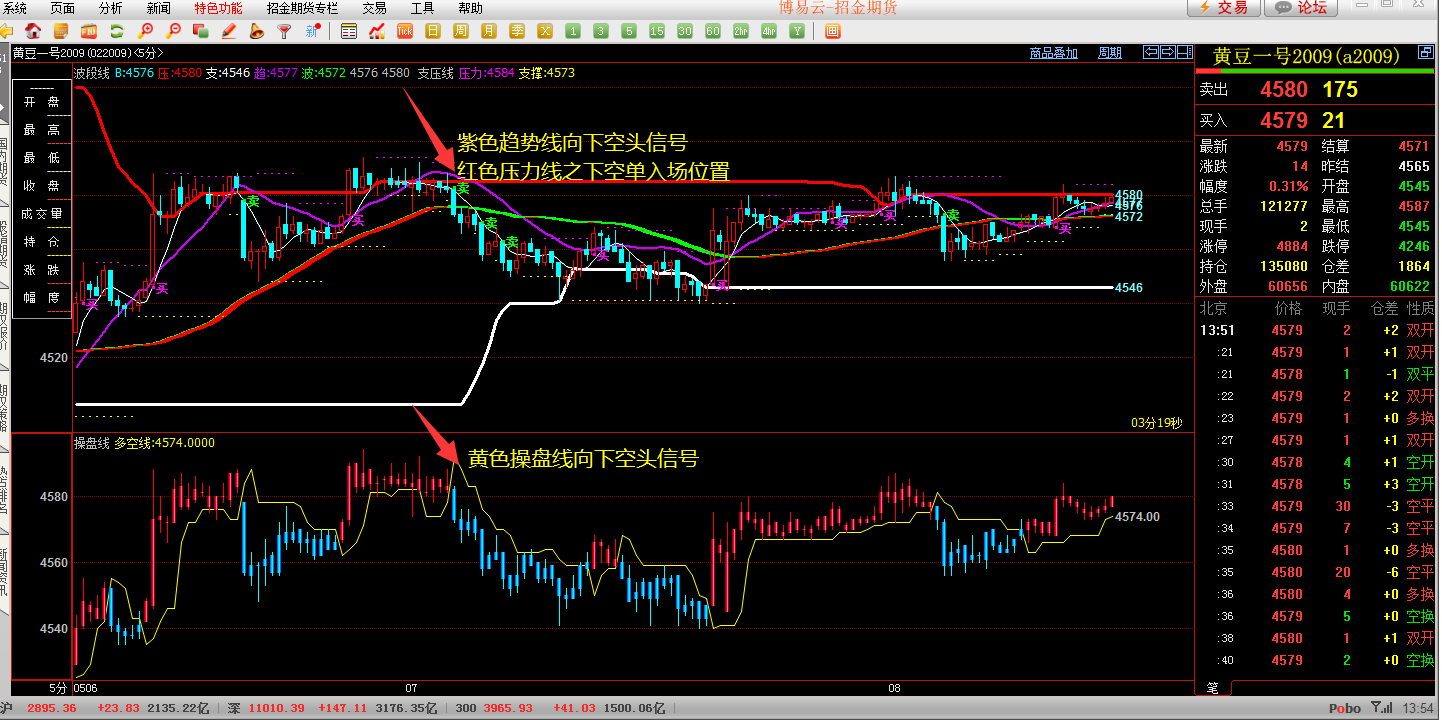
Task: Click the 周期 link
Action: pyautogui.click(x=1110, y=53)
